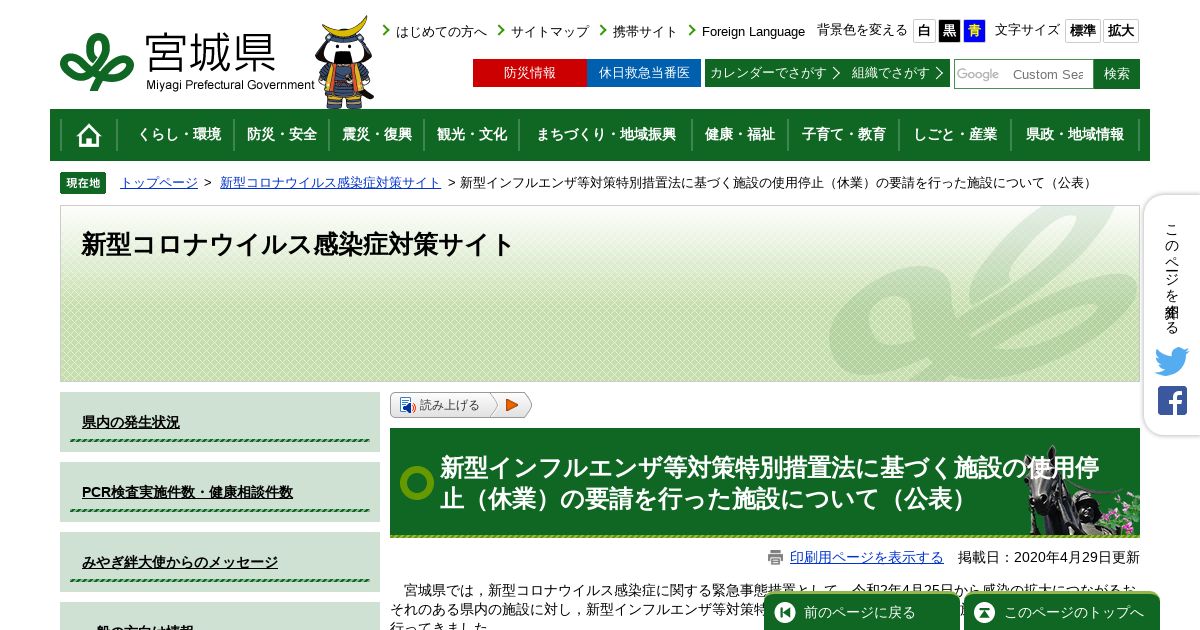1200x630 pixels.
Task: Open 携帯サイト link
Action: 645,31
